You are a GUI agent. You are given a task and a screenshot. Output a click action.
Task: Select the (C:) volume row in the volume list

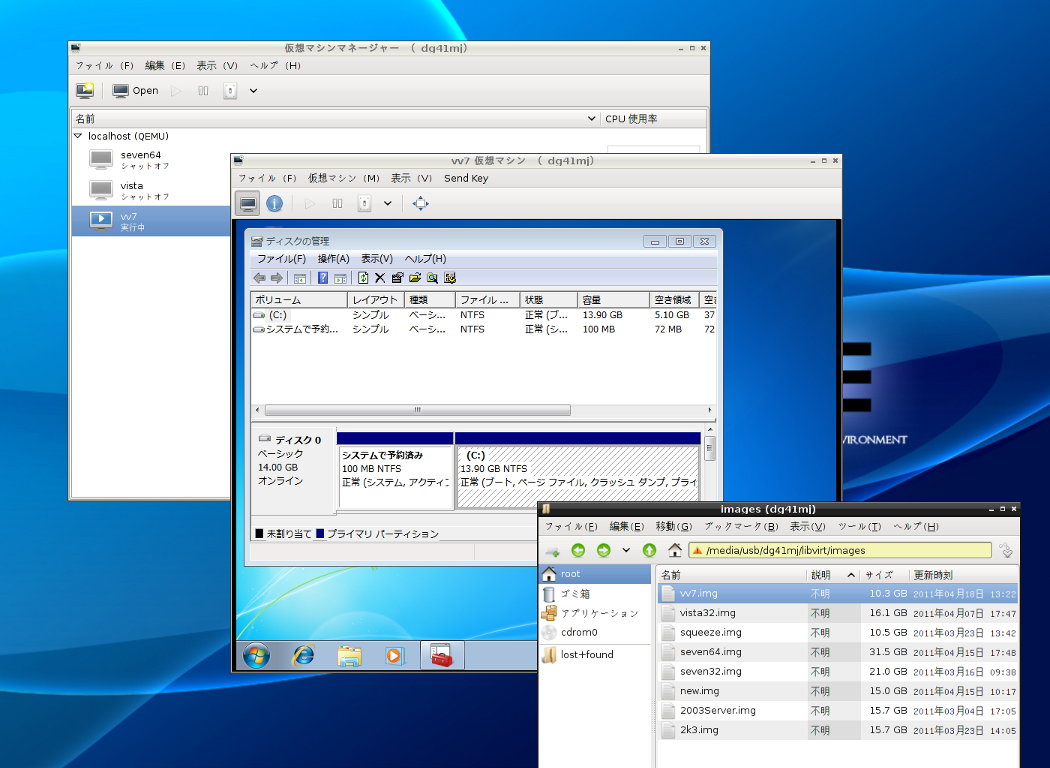(483, 315)
